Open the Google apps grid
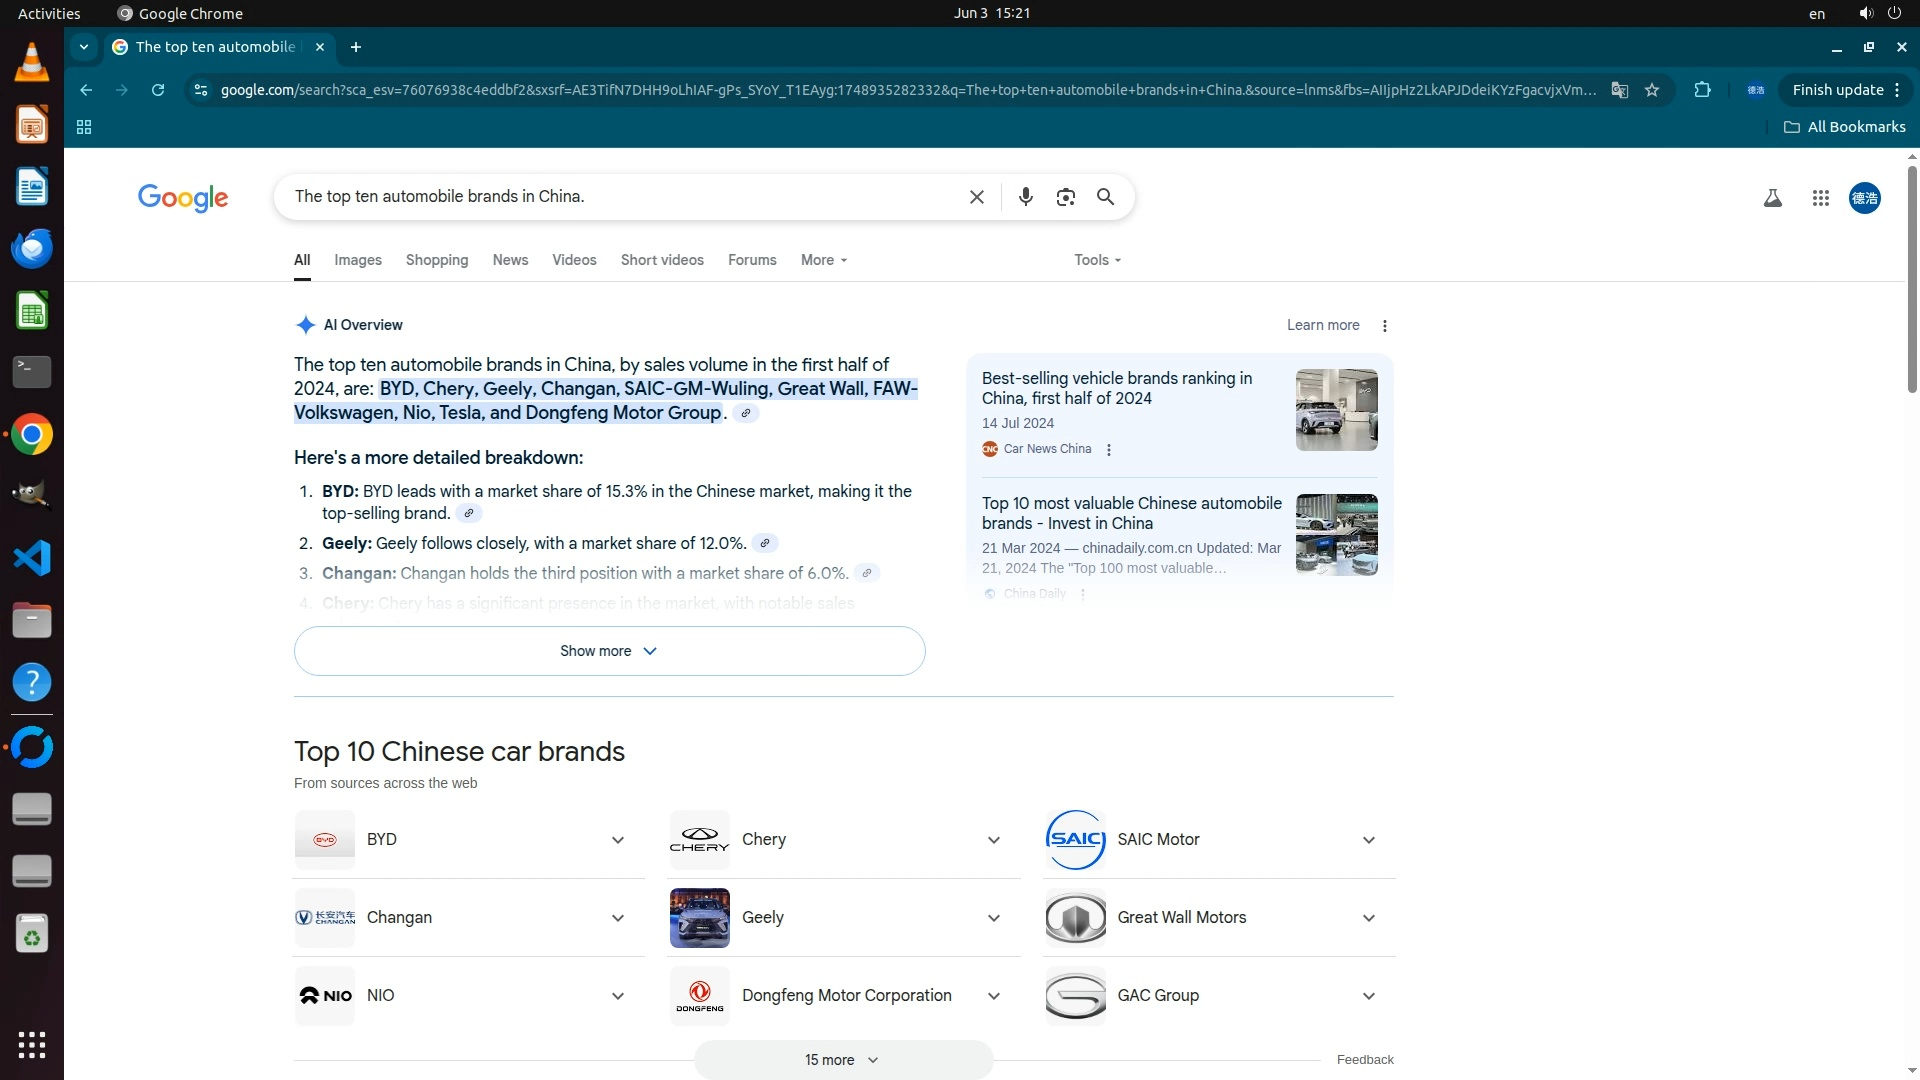The height and width of the screenshot is (1080, 1920). [1820, 198]
